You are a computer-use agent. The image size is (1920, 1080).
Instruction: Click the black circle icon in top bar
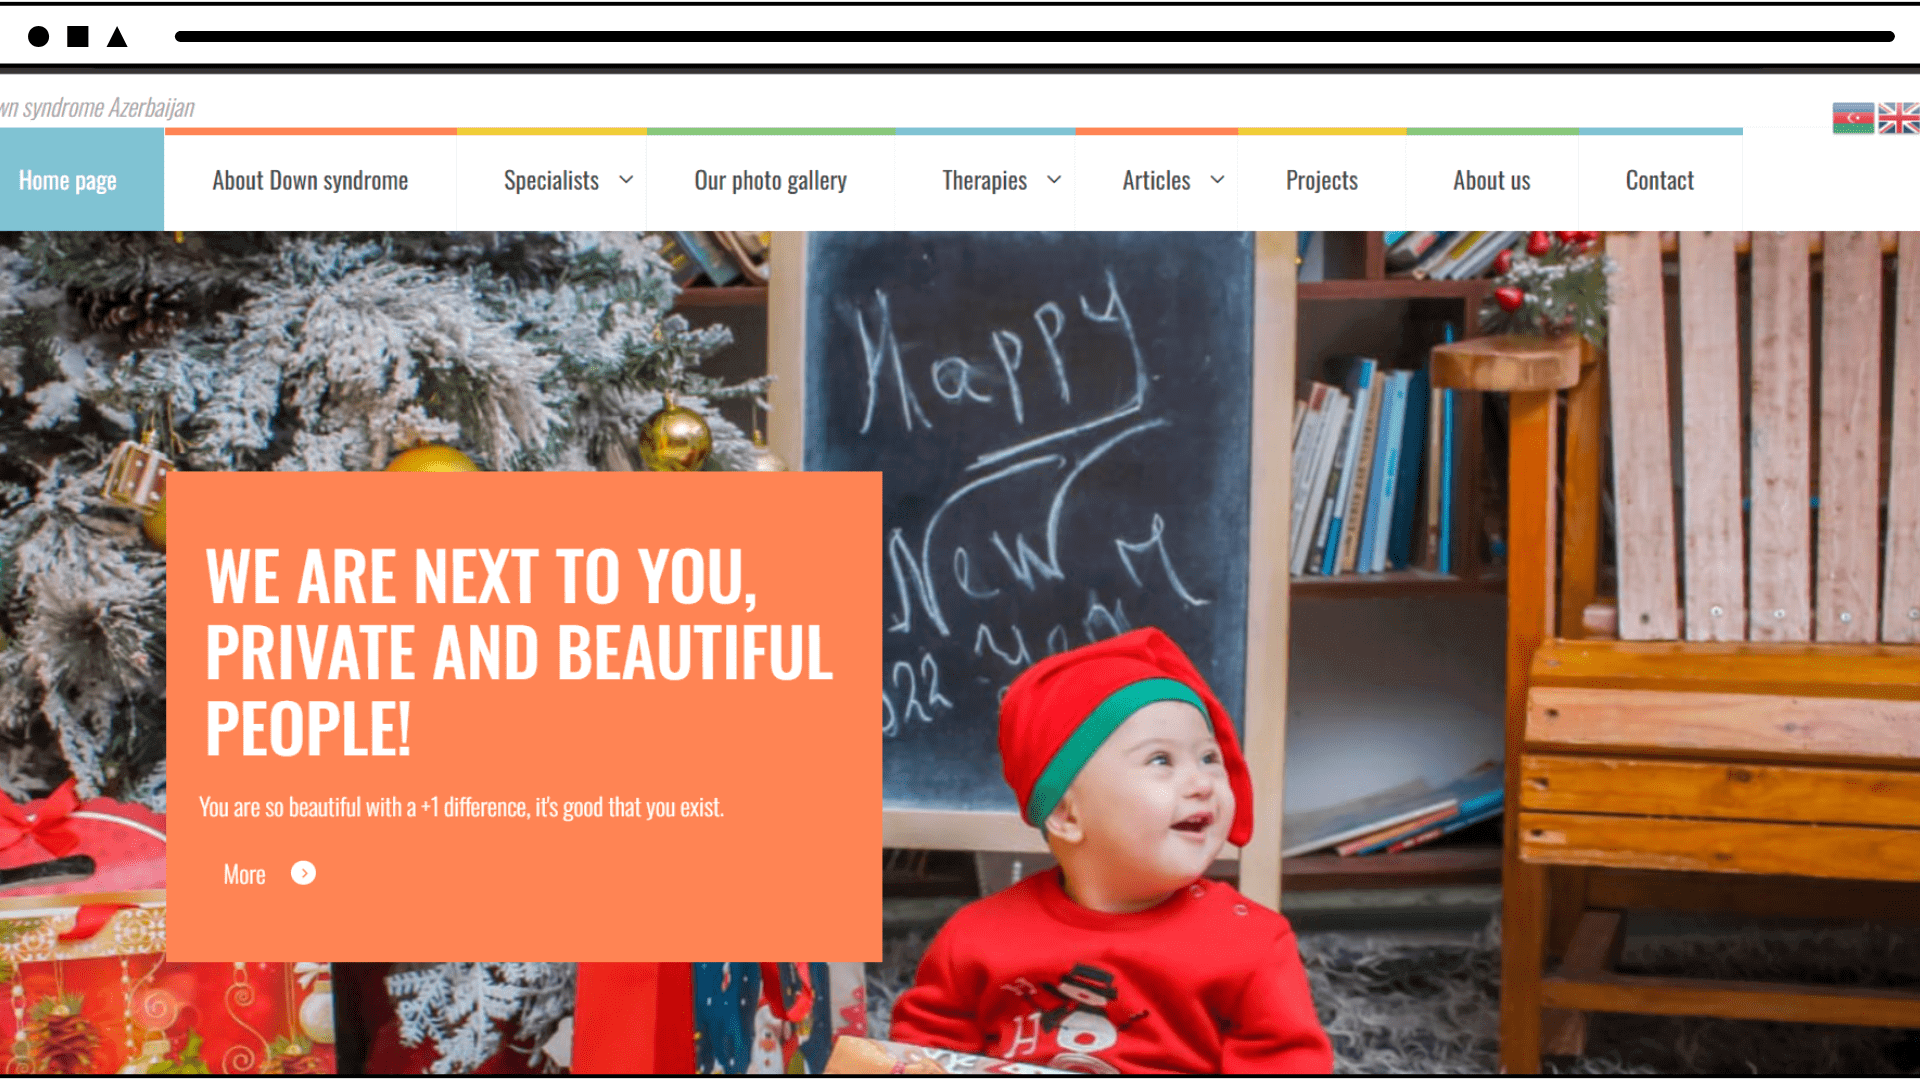coord(38,37)
